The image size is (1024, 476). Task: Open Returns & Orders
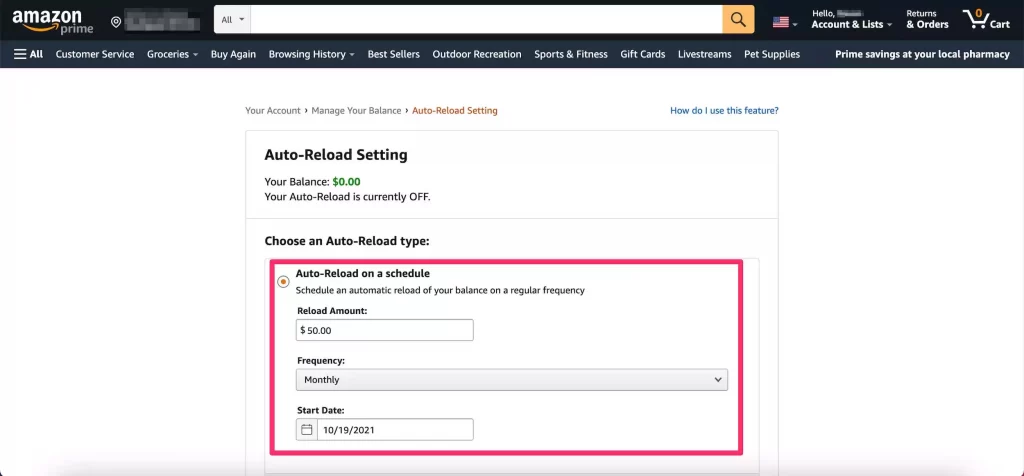tap(927, 20)
